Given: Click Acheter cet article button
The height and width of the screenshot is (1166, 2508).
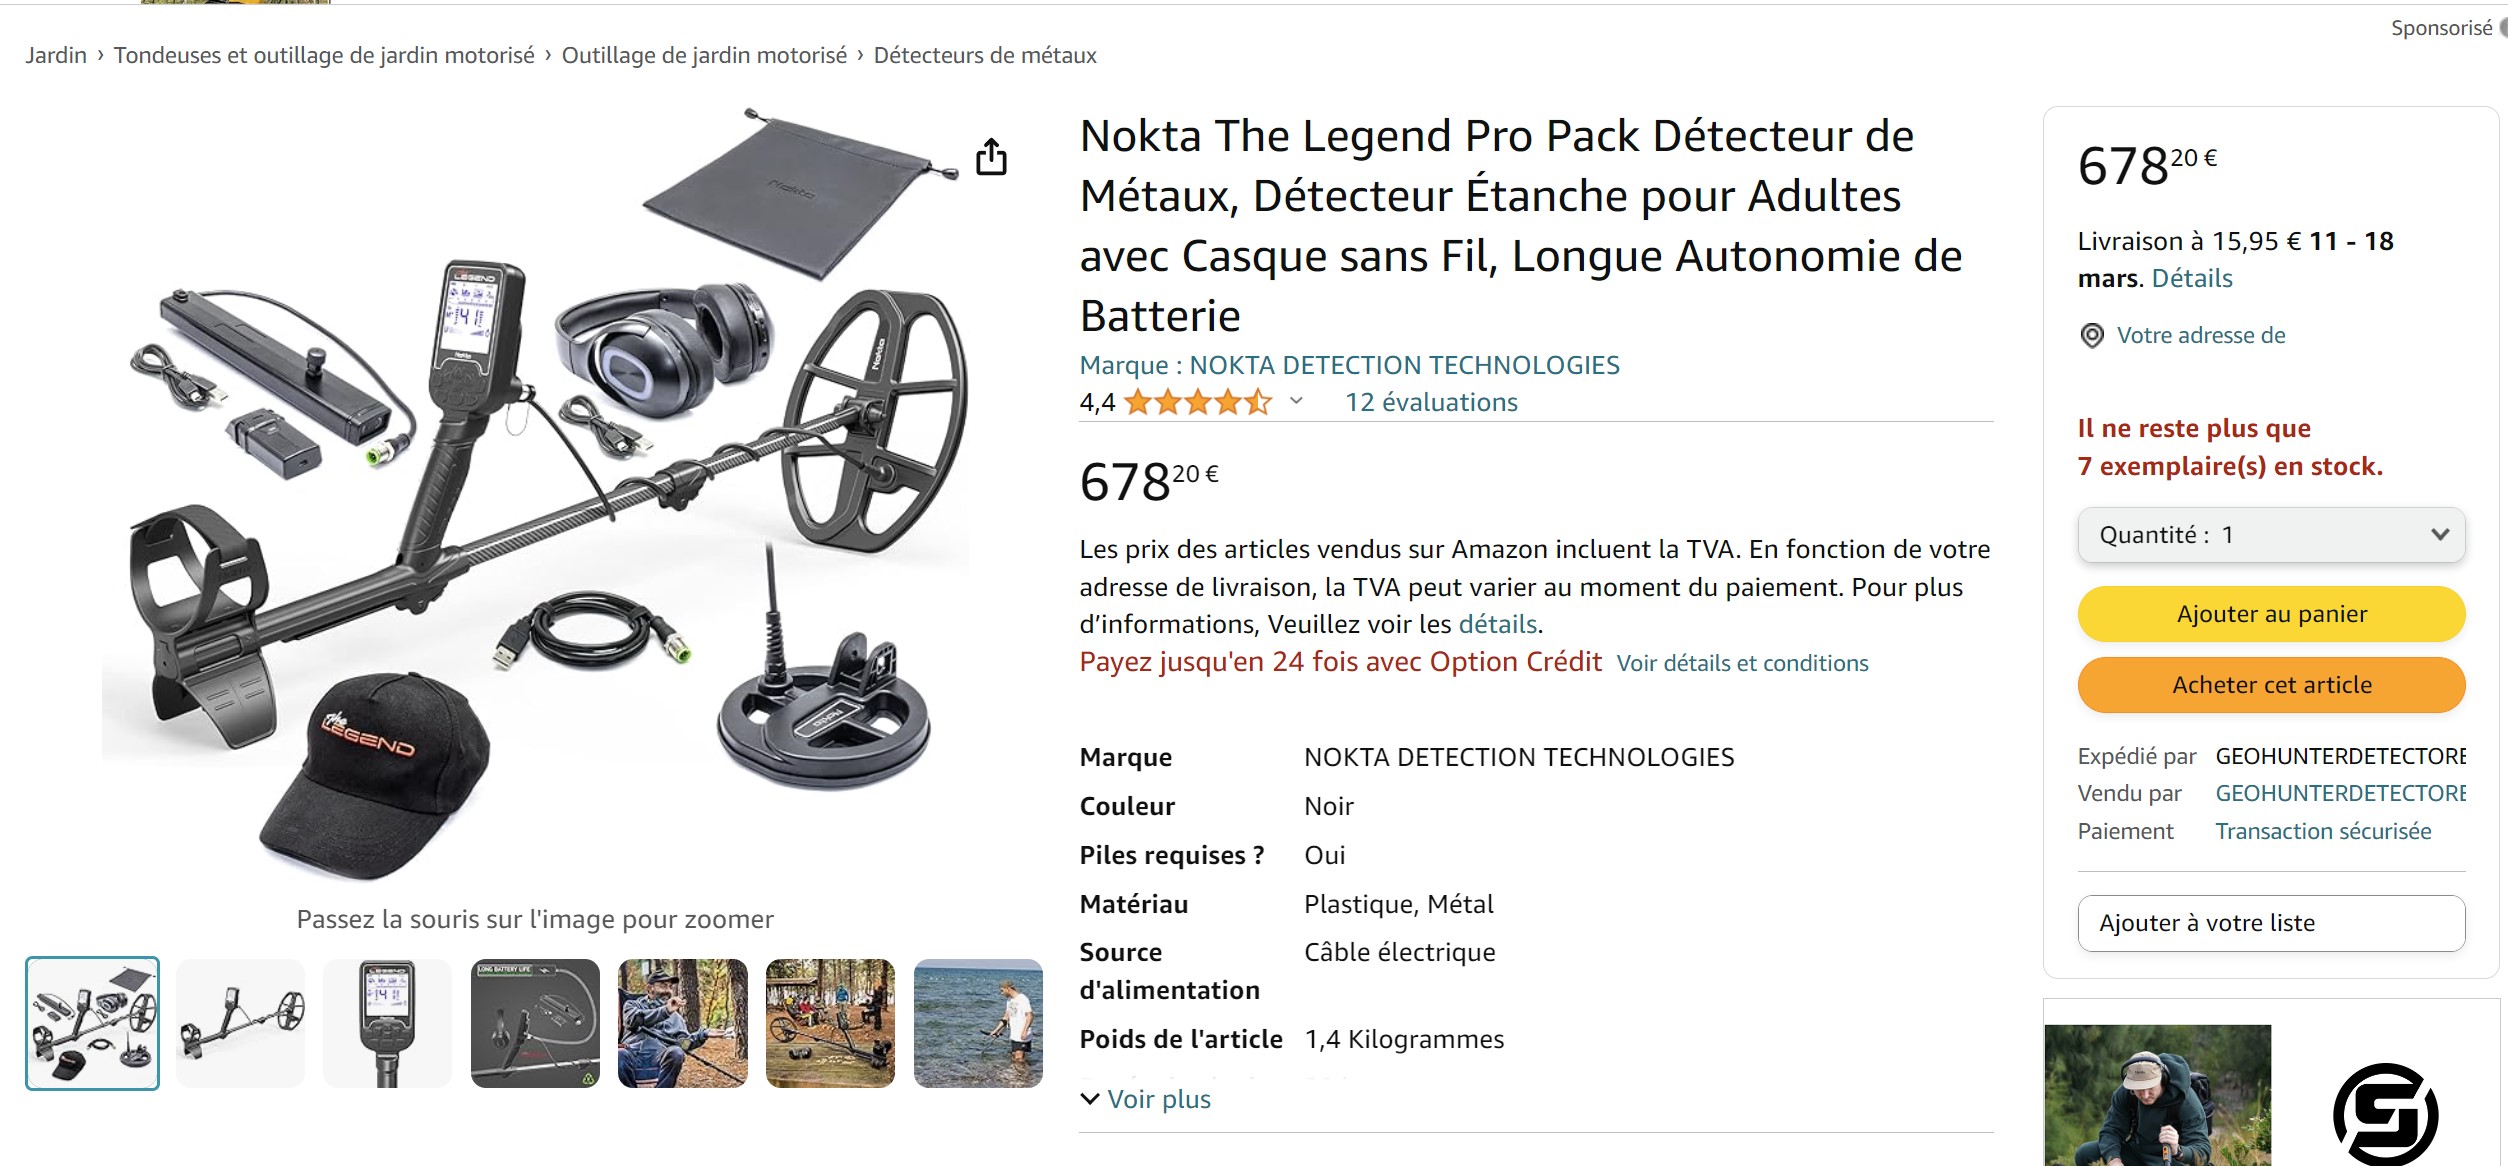Looking at the screenshot, I should click(x=2271, y=685).
